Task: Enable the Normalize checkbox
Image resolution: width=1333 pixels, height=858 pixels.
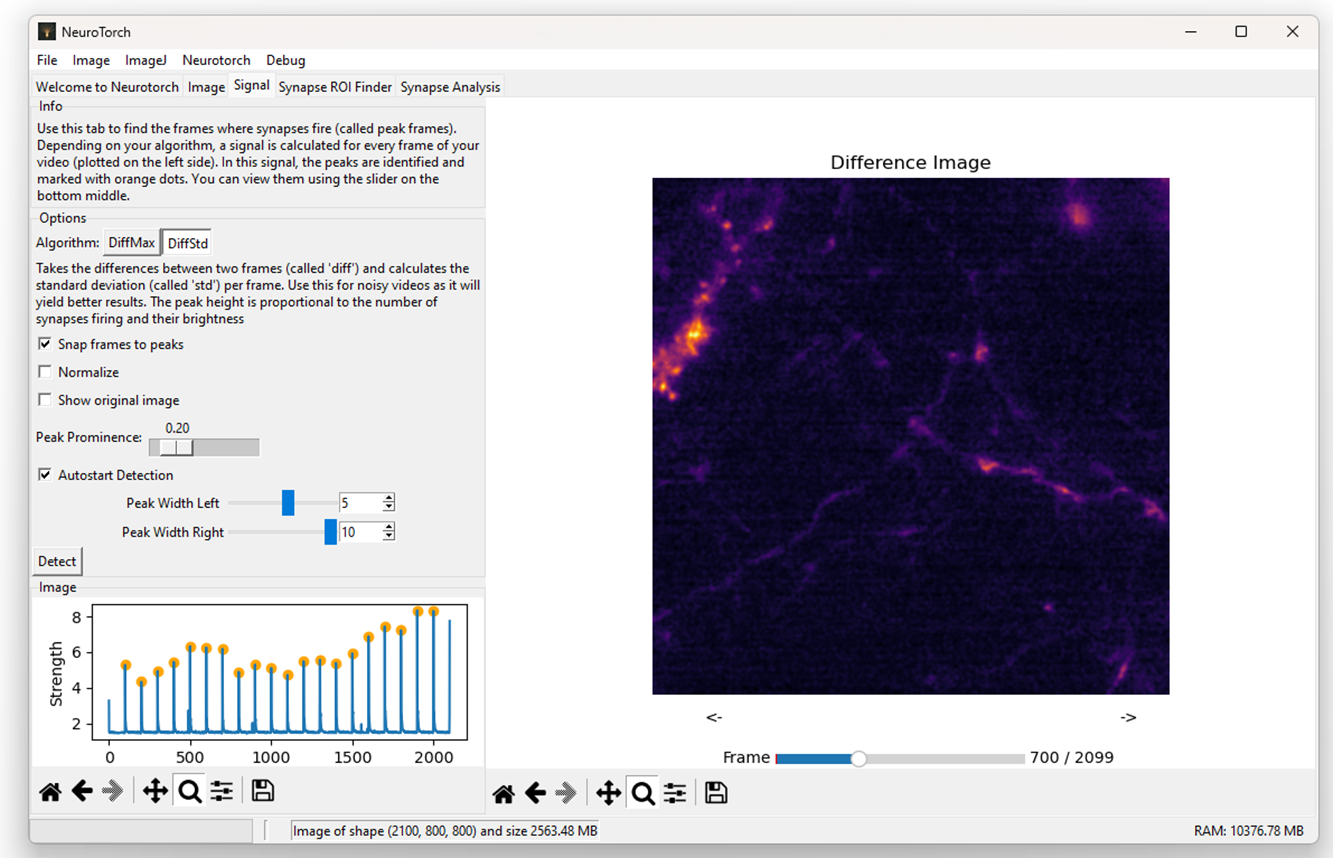Action: 45,372
